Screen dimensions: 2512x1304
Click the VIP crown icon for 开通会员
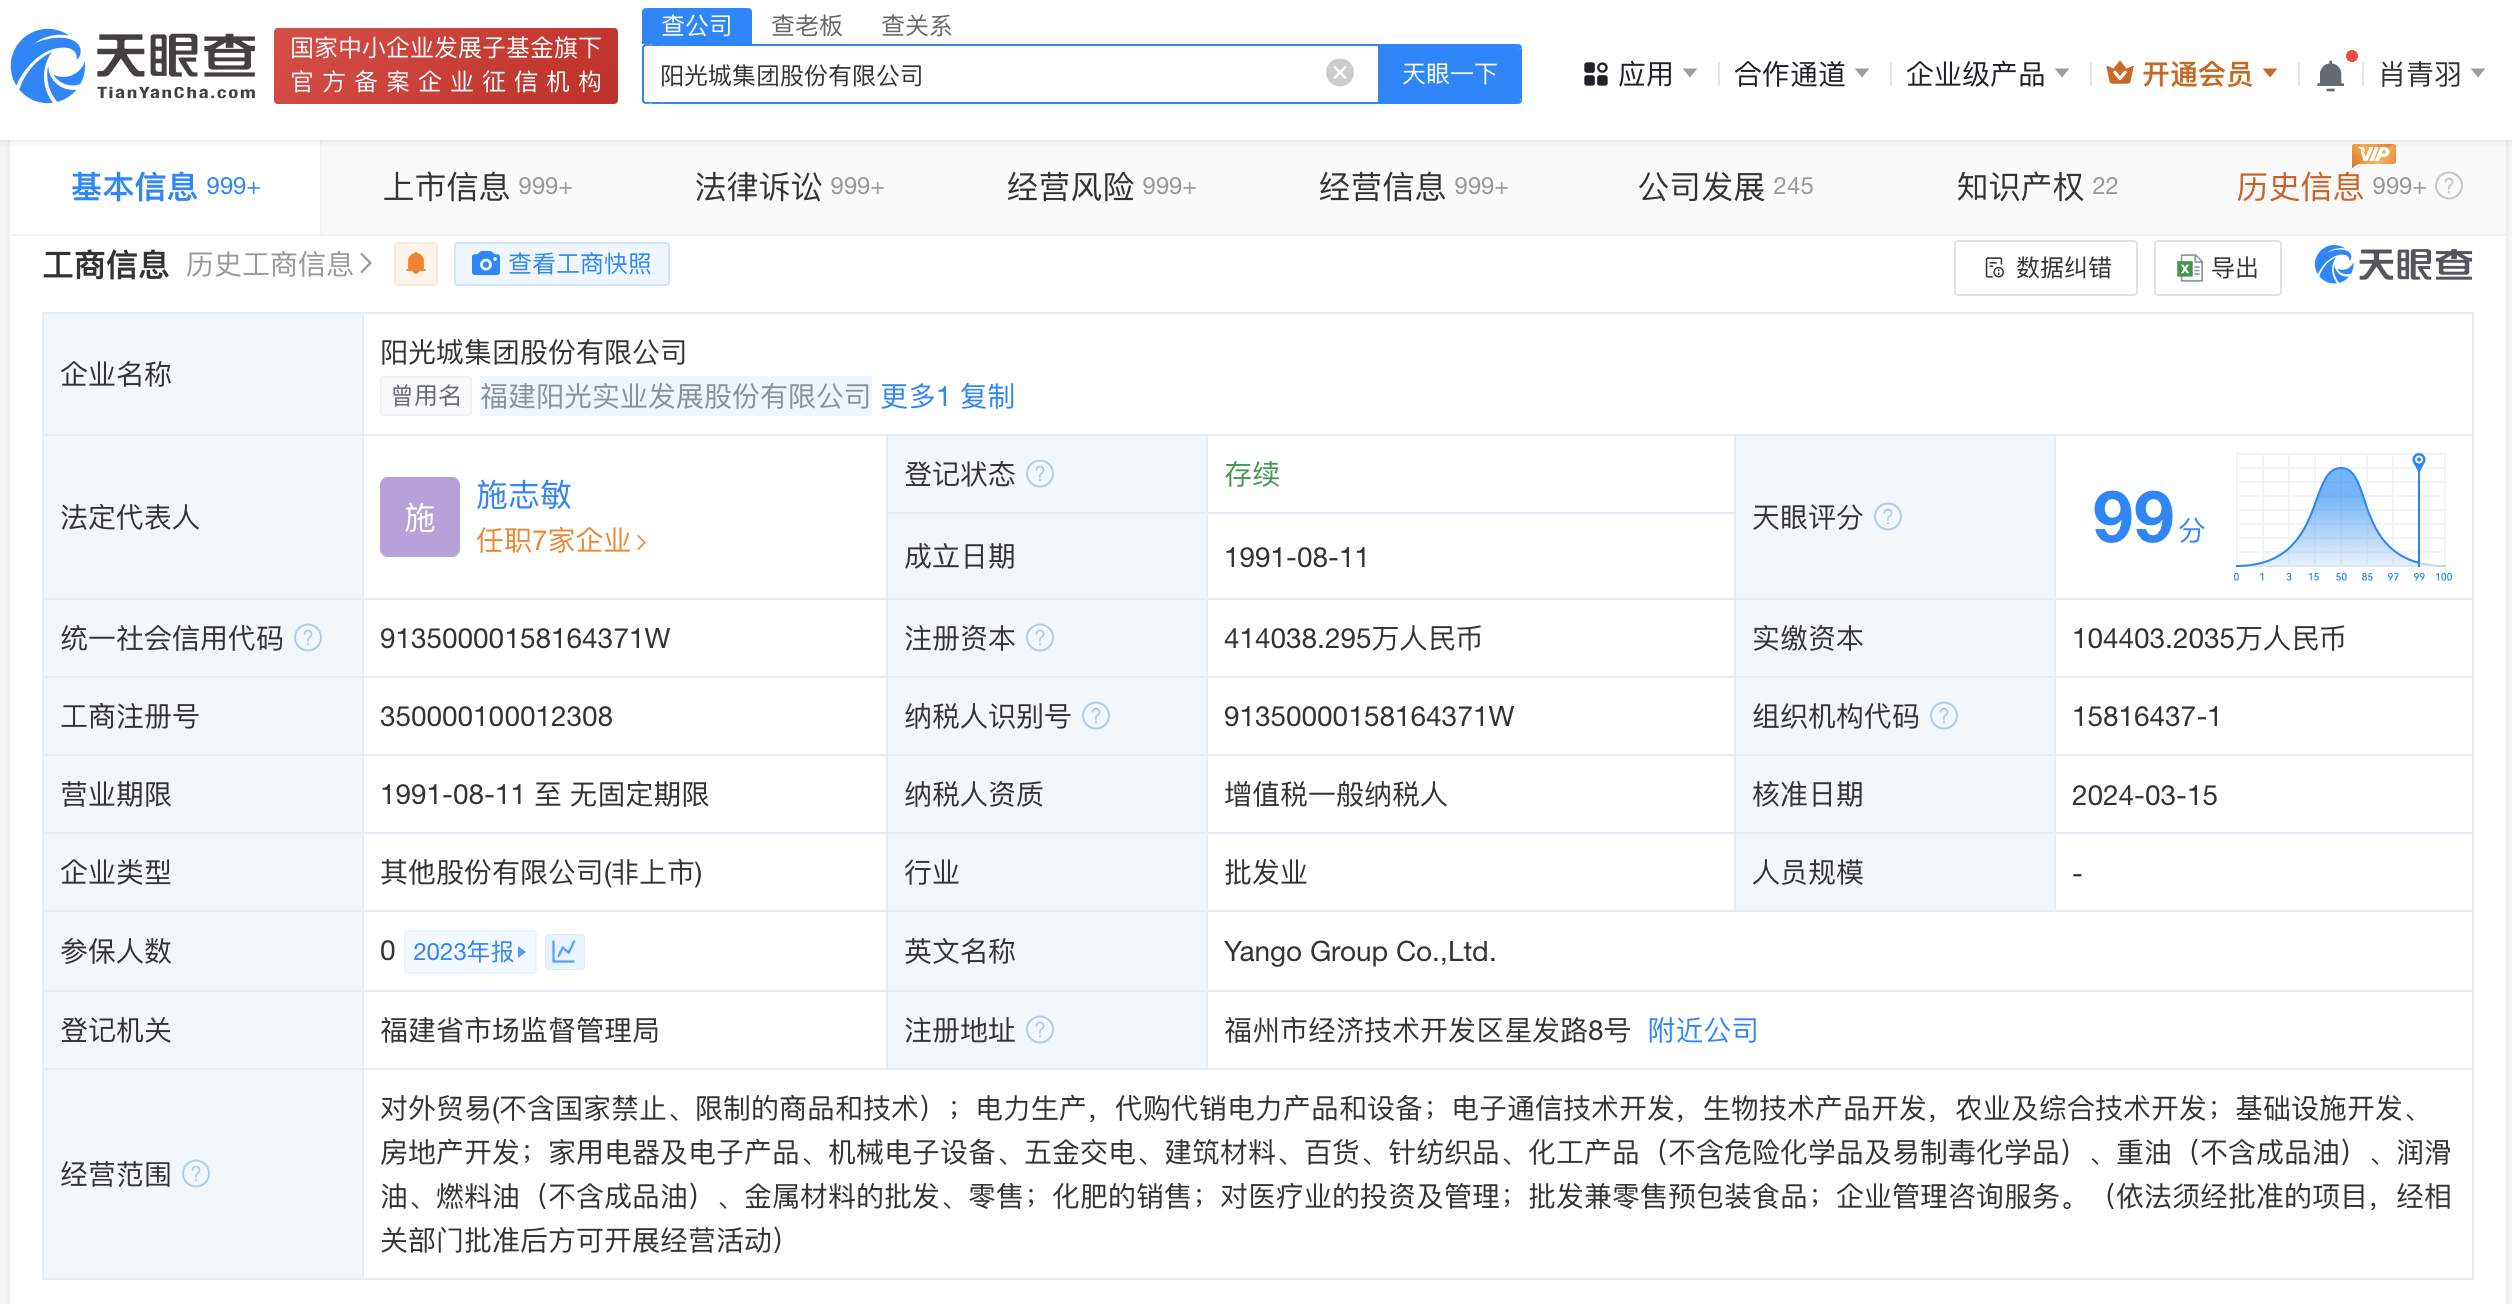(x=2122, y=73)
